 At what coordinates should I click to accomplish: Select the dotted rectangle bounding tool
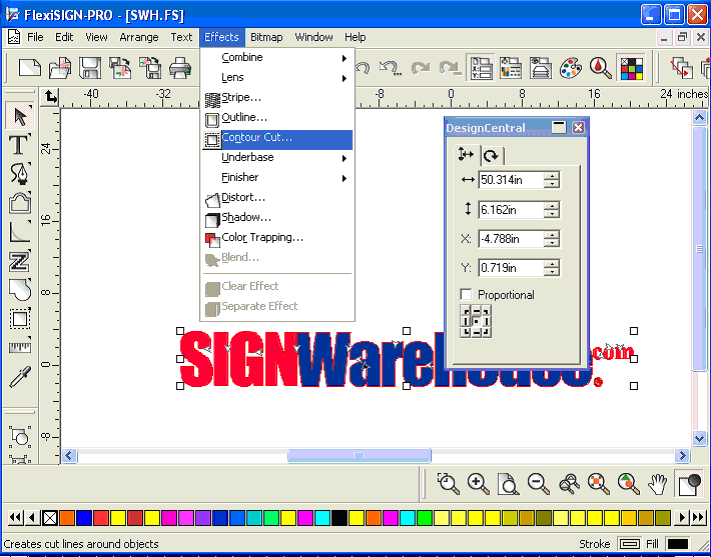20,319
